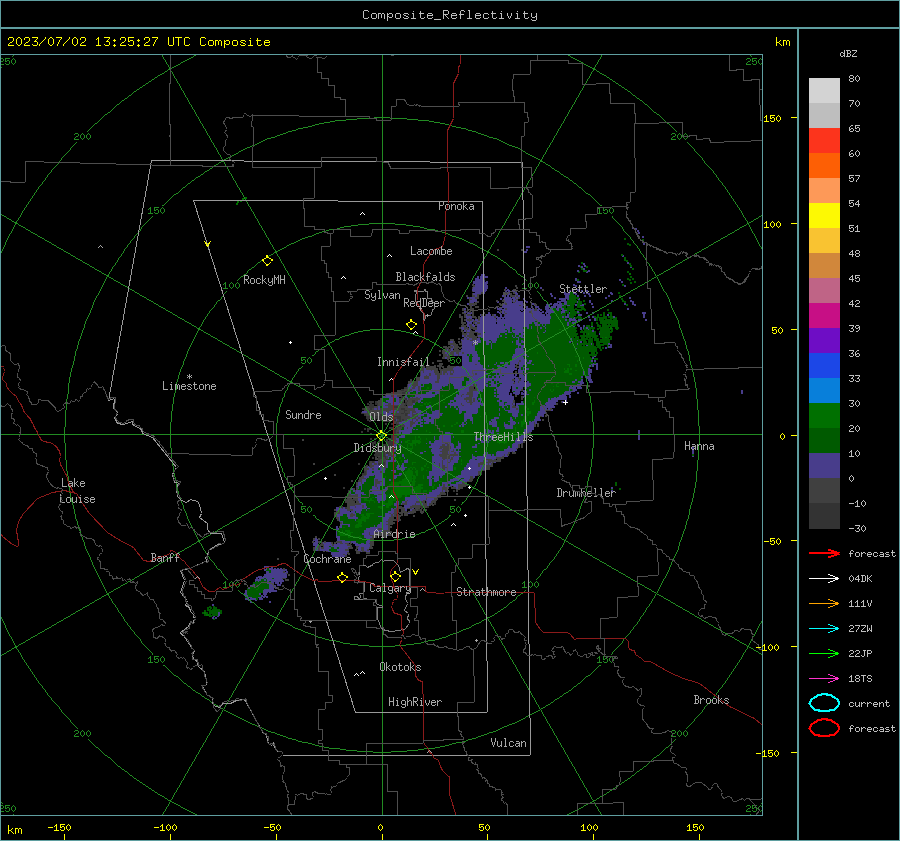Screen dimensions: 900x841
Task: Click the RockyMH label
Action: [x=264, y=280]
